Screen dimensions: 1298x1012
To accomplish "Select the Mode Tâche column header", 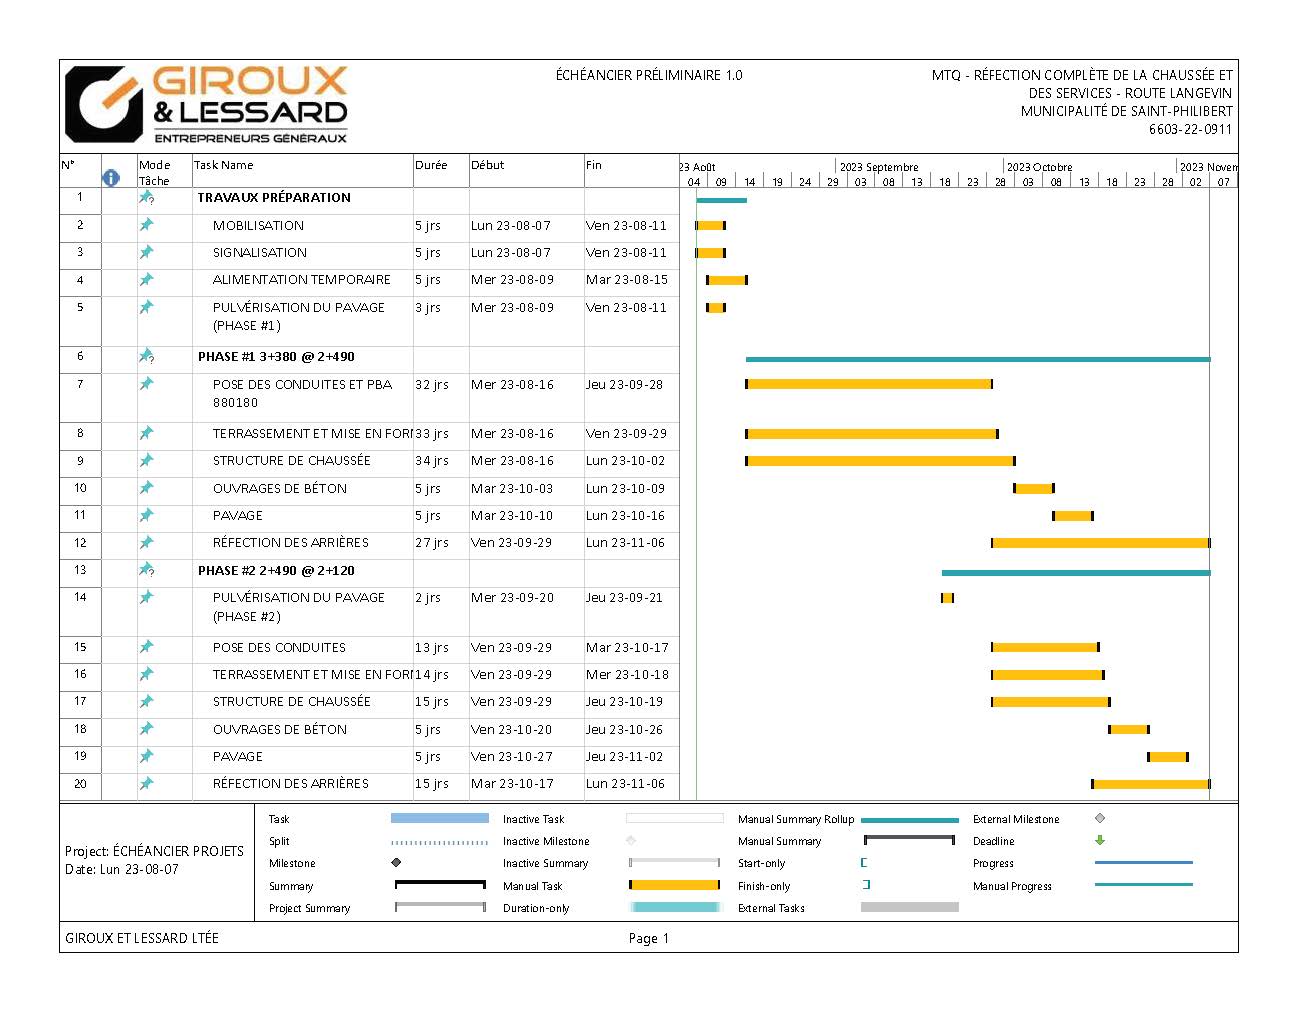I will point(164,172).
